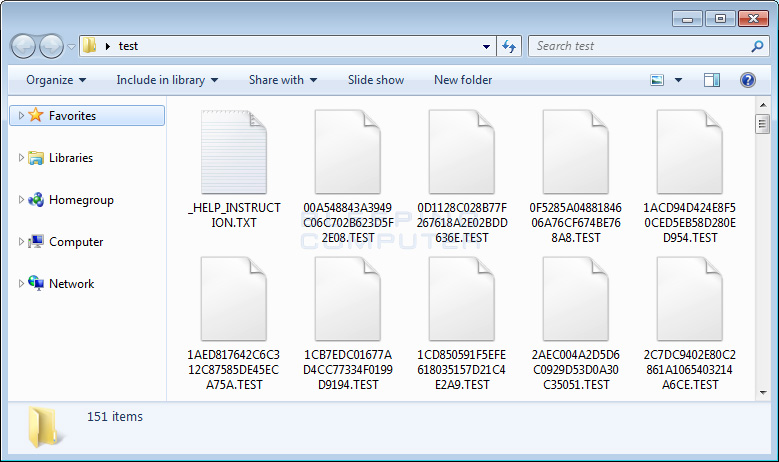The height and width of the screenshot is (462, 779).
Task: Select file icon 1AED817642C6C3...A75A.TEST
Action: tap(234, 299)
